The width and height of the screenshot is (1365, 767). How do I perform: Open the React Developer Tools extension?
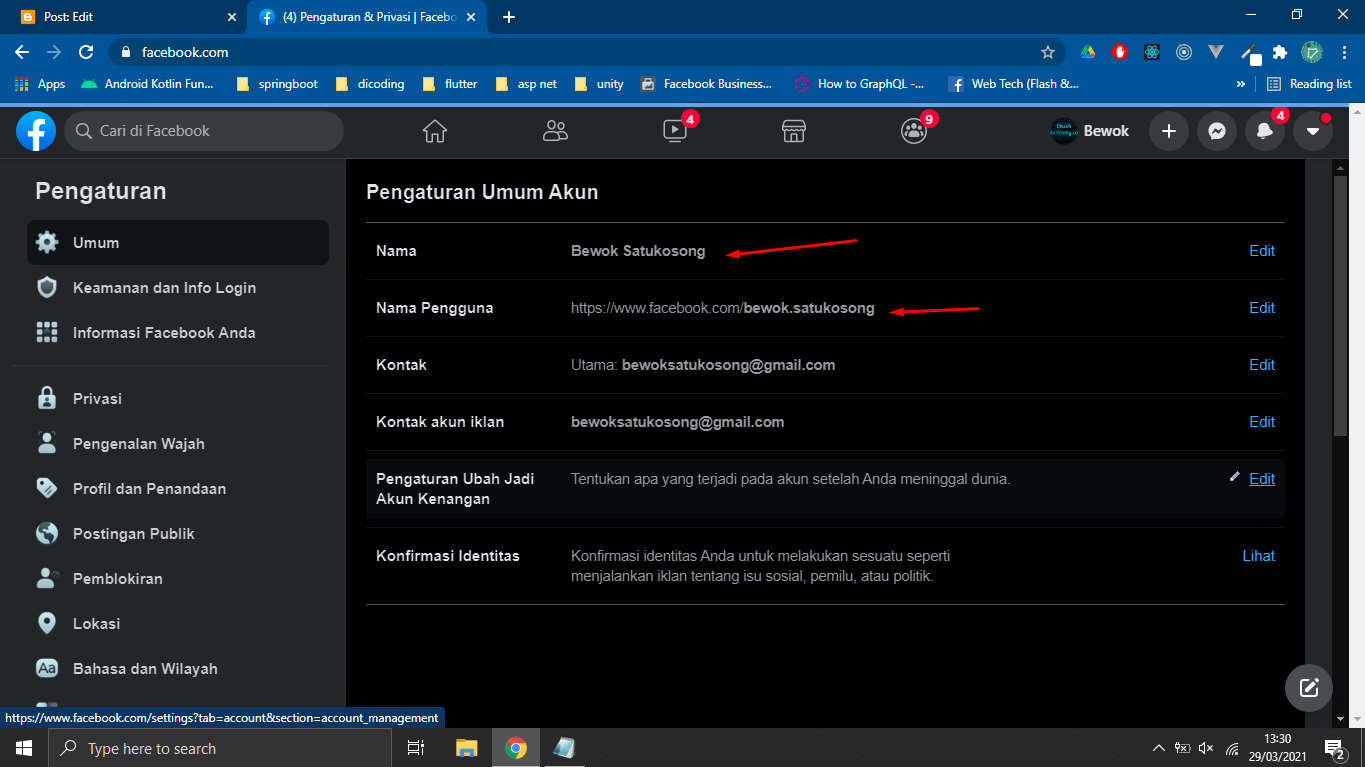[1152, 52]
